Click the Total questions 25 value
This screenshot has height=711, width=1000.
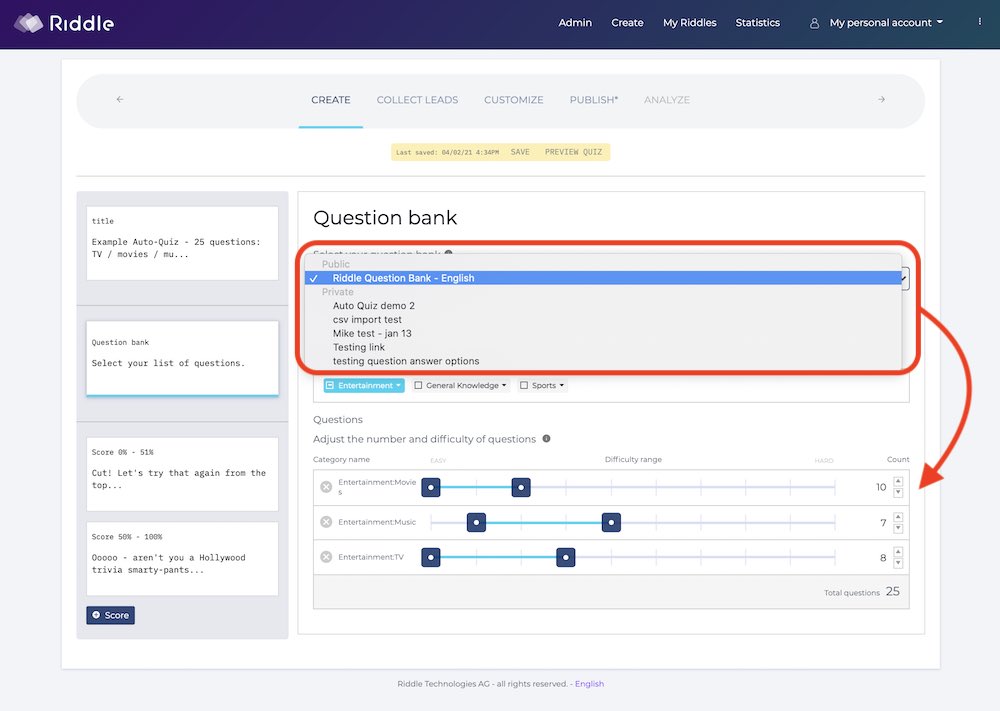pos(892,591)
